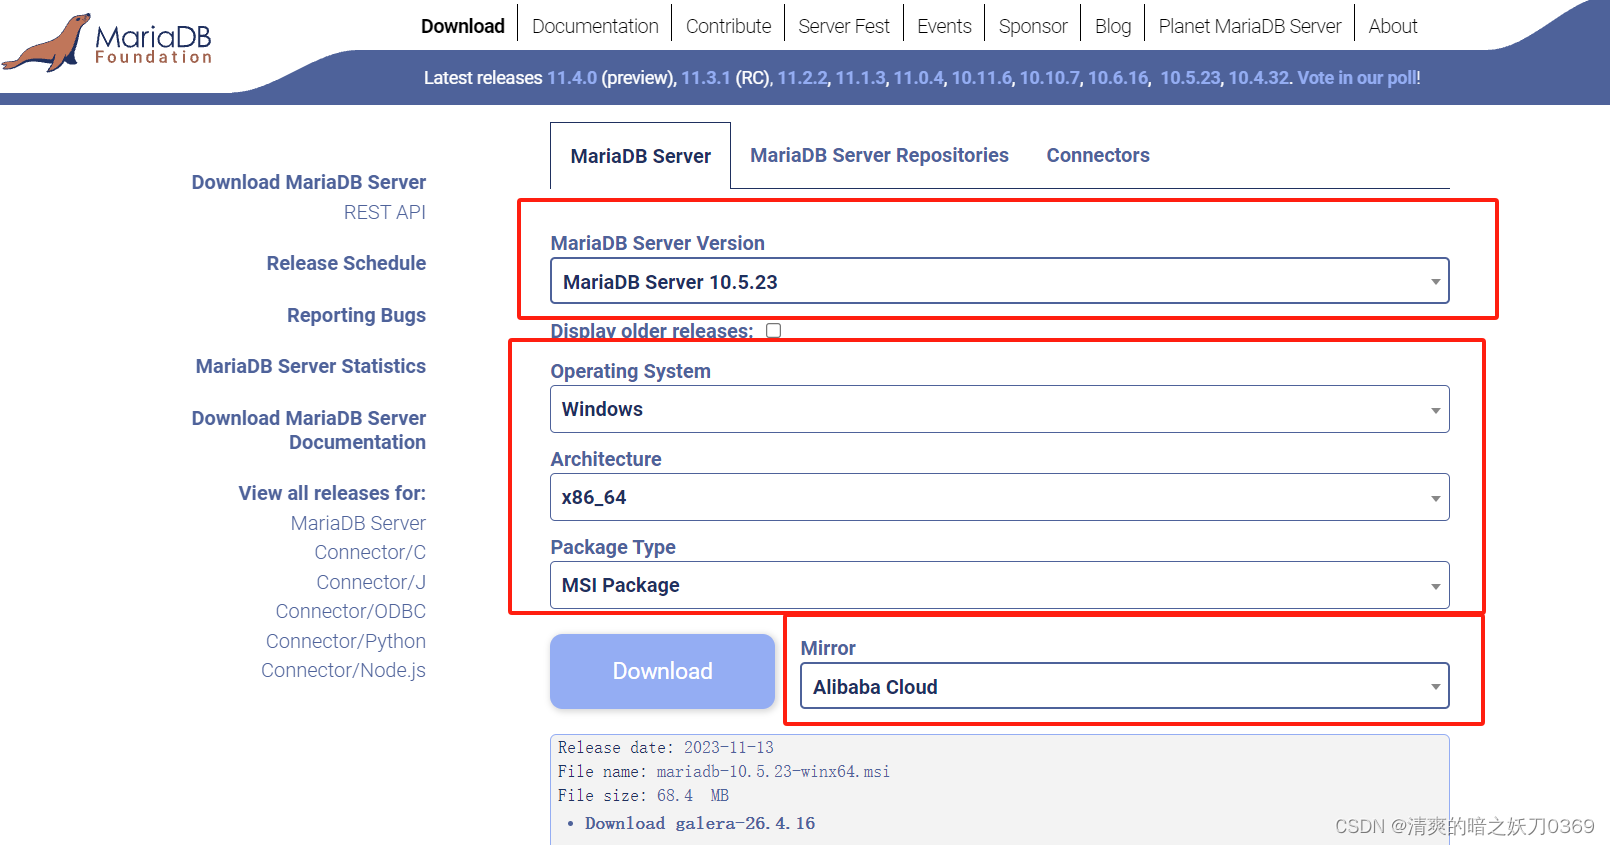Click release date 2023-11-13 text
Screen dimensions: 1610x845
click(x=728, y=747)
